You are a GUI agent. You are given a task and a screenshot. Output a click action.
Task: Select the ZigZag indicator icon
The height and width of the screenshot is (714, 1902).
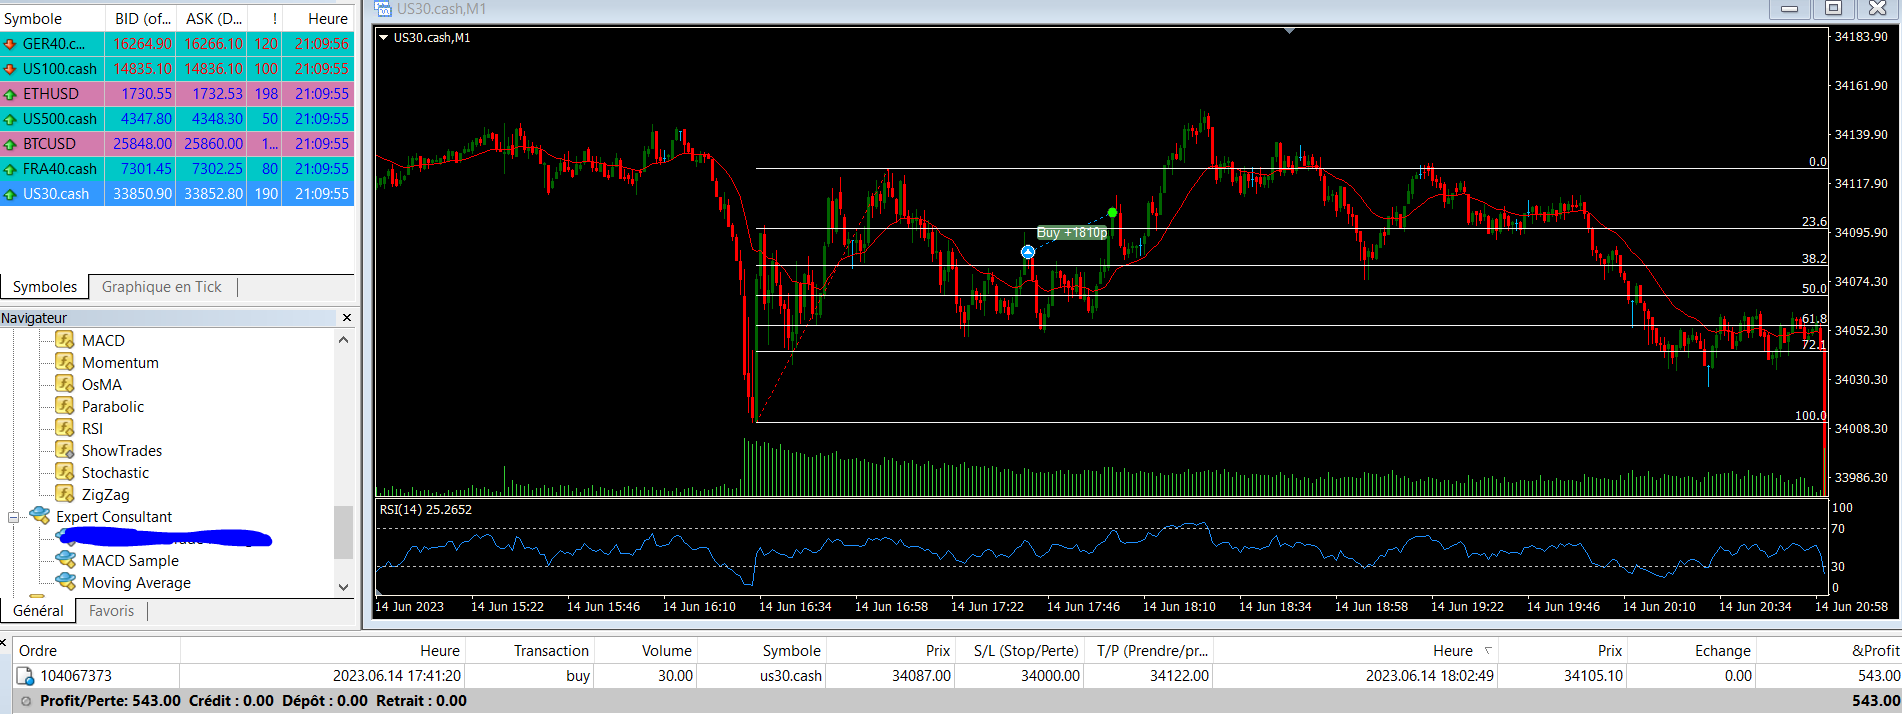pyautogui.click(x=65, y=494)
